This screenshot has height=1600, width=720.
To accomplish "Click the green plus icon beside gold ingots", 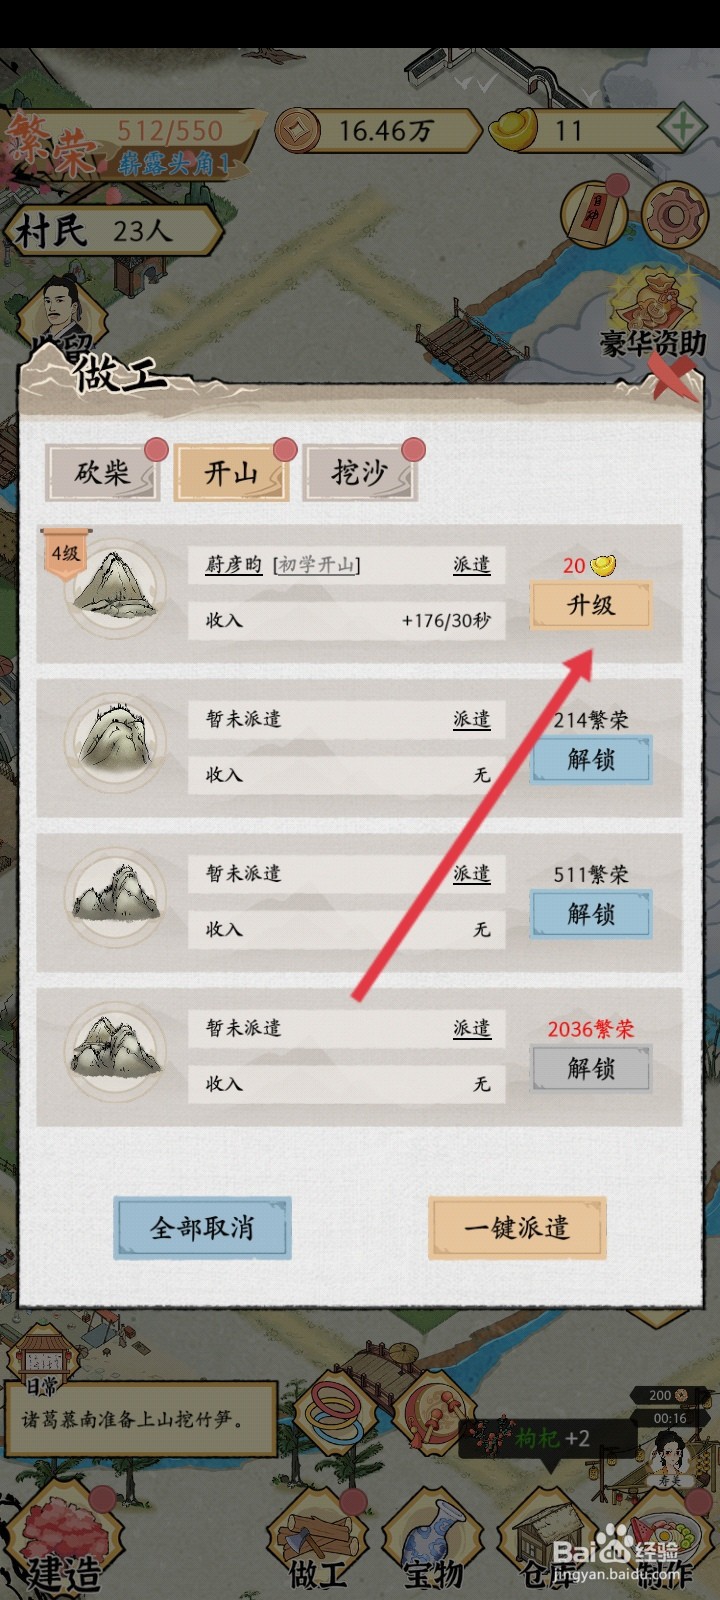I will click(x=682, y=128).
